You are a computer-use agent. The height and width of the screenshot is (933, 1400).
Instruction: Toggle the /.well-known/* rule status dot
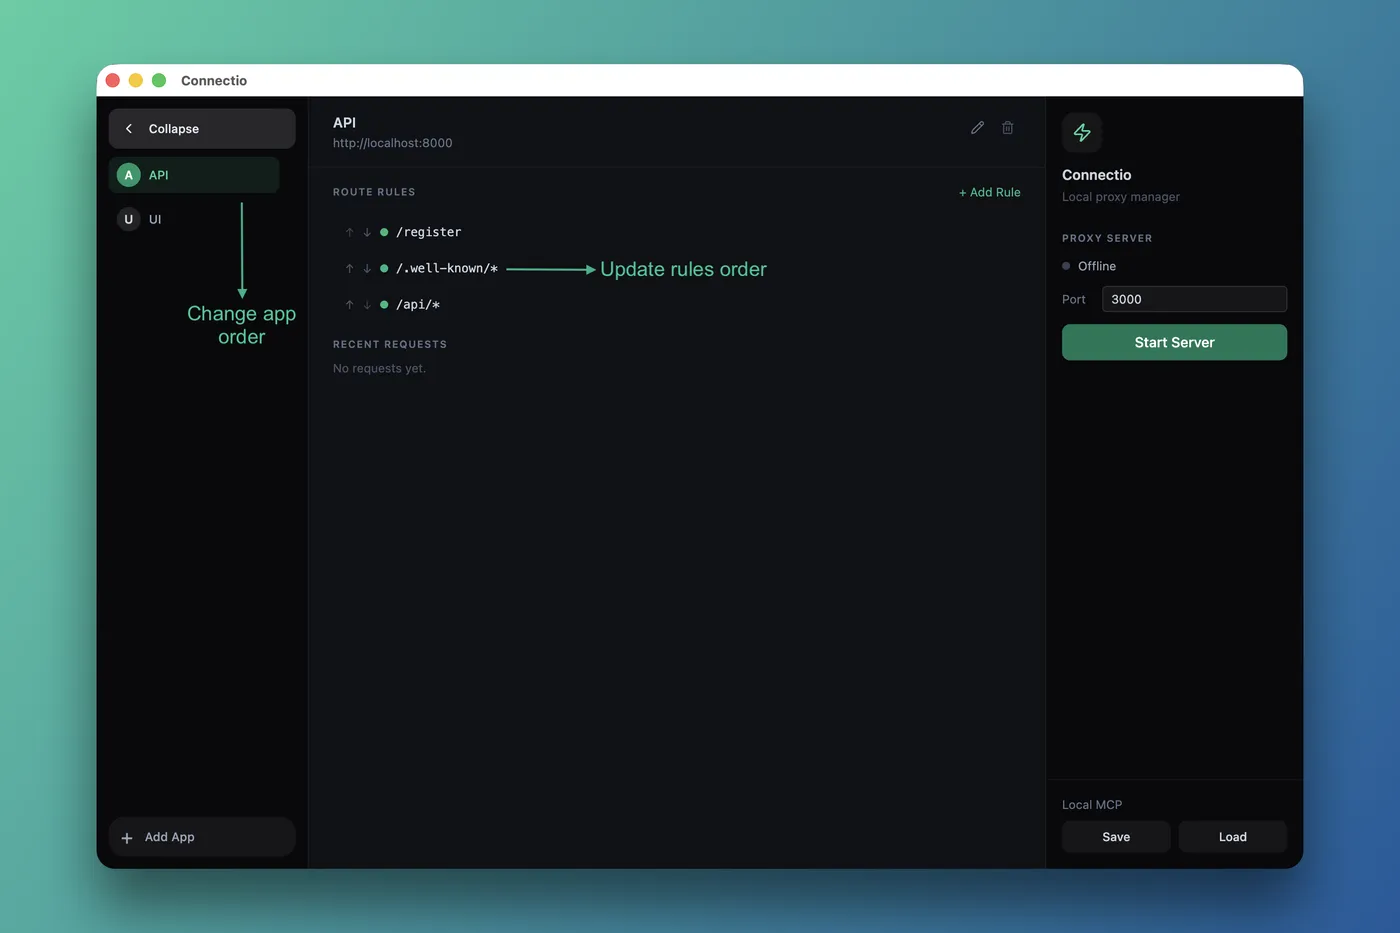384,268
